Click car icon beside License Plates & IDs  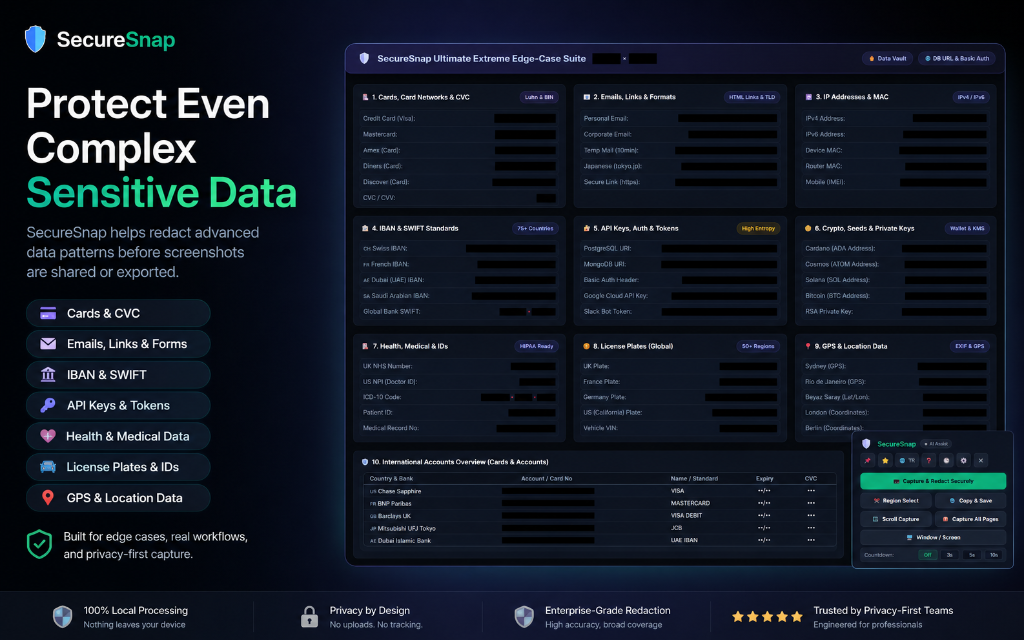pos(48,466)
